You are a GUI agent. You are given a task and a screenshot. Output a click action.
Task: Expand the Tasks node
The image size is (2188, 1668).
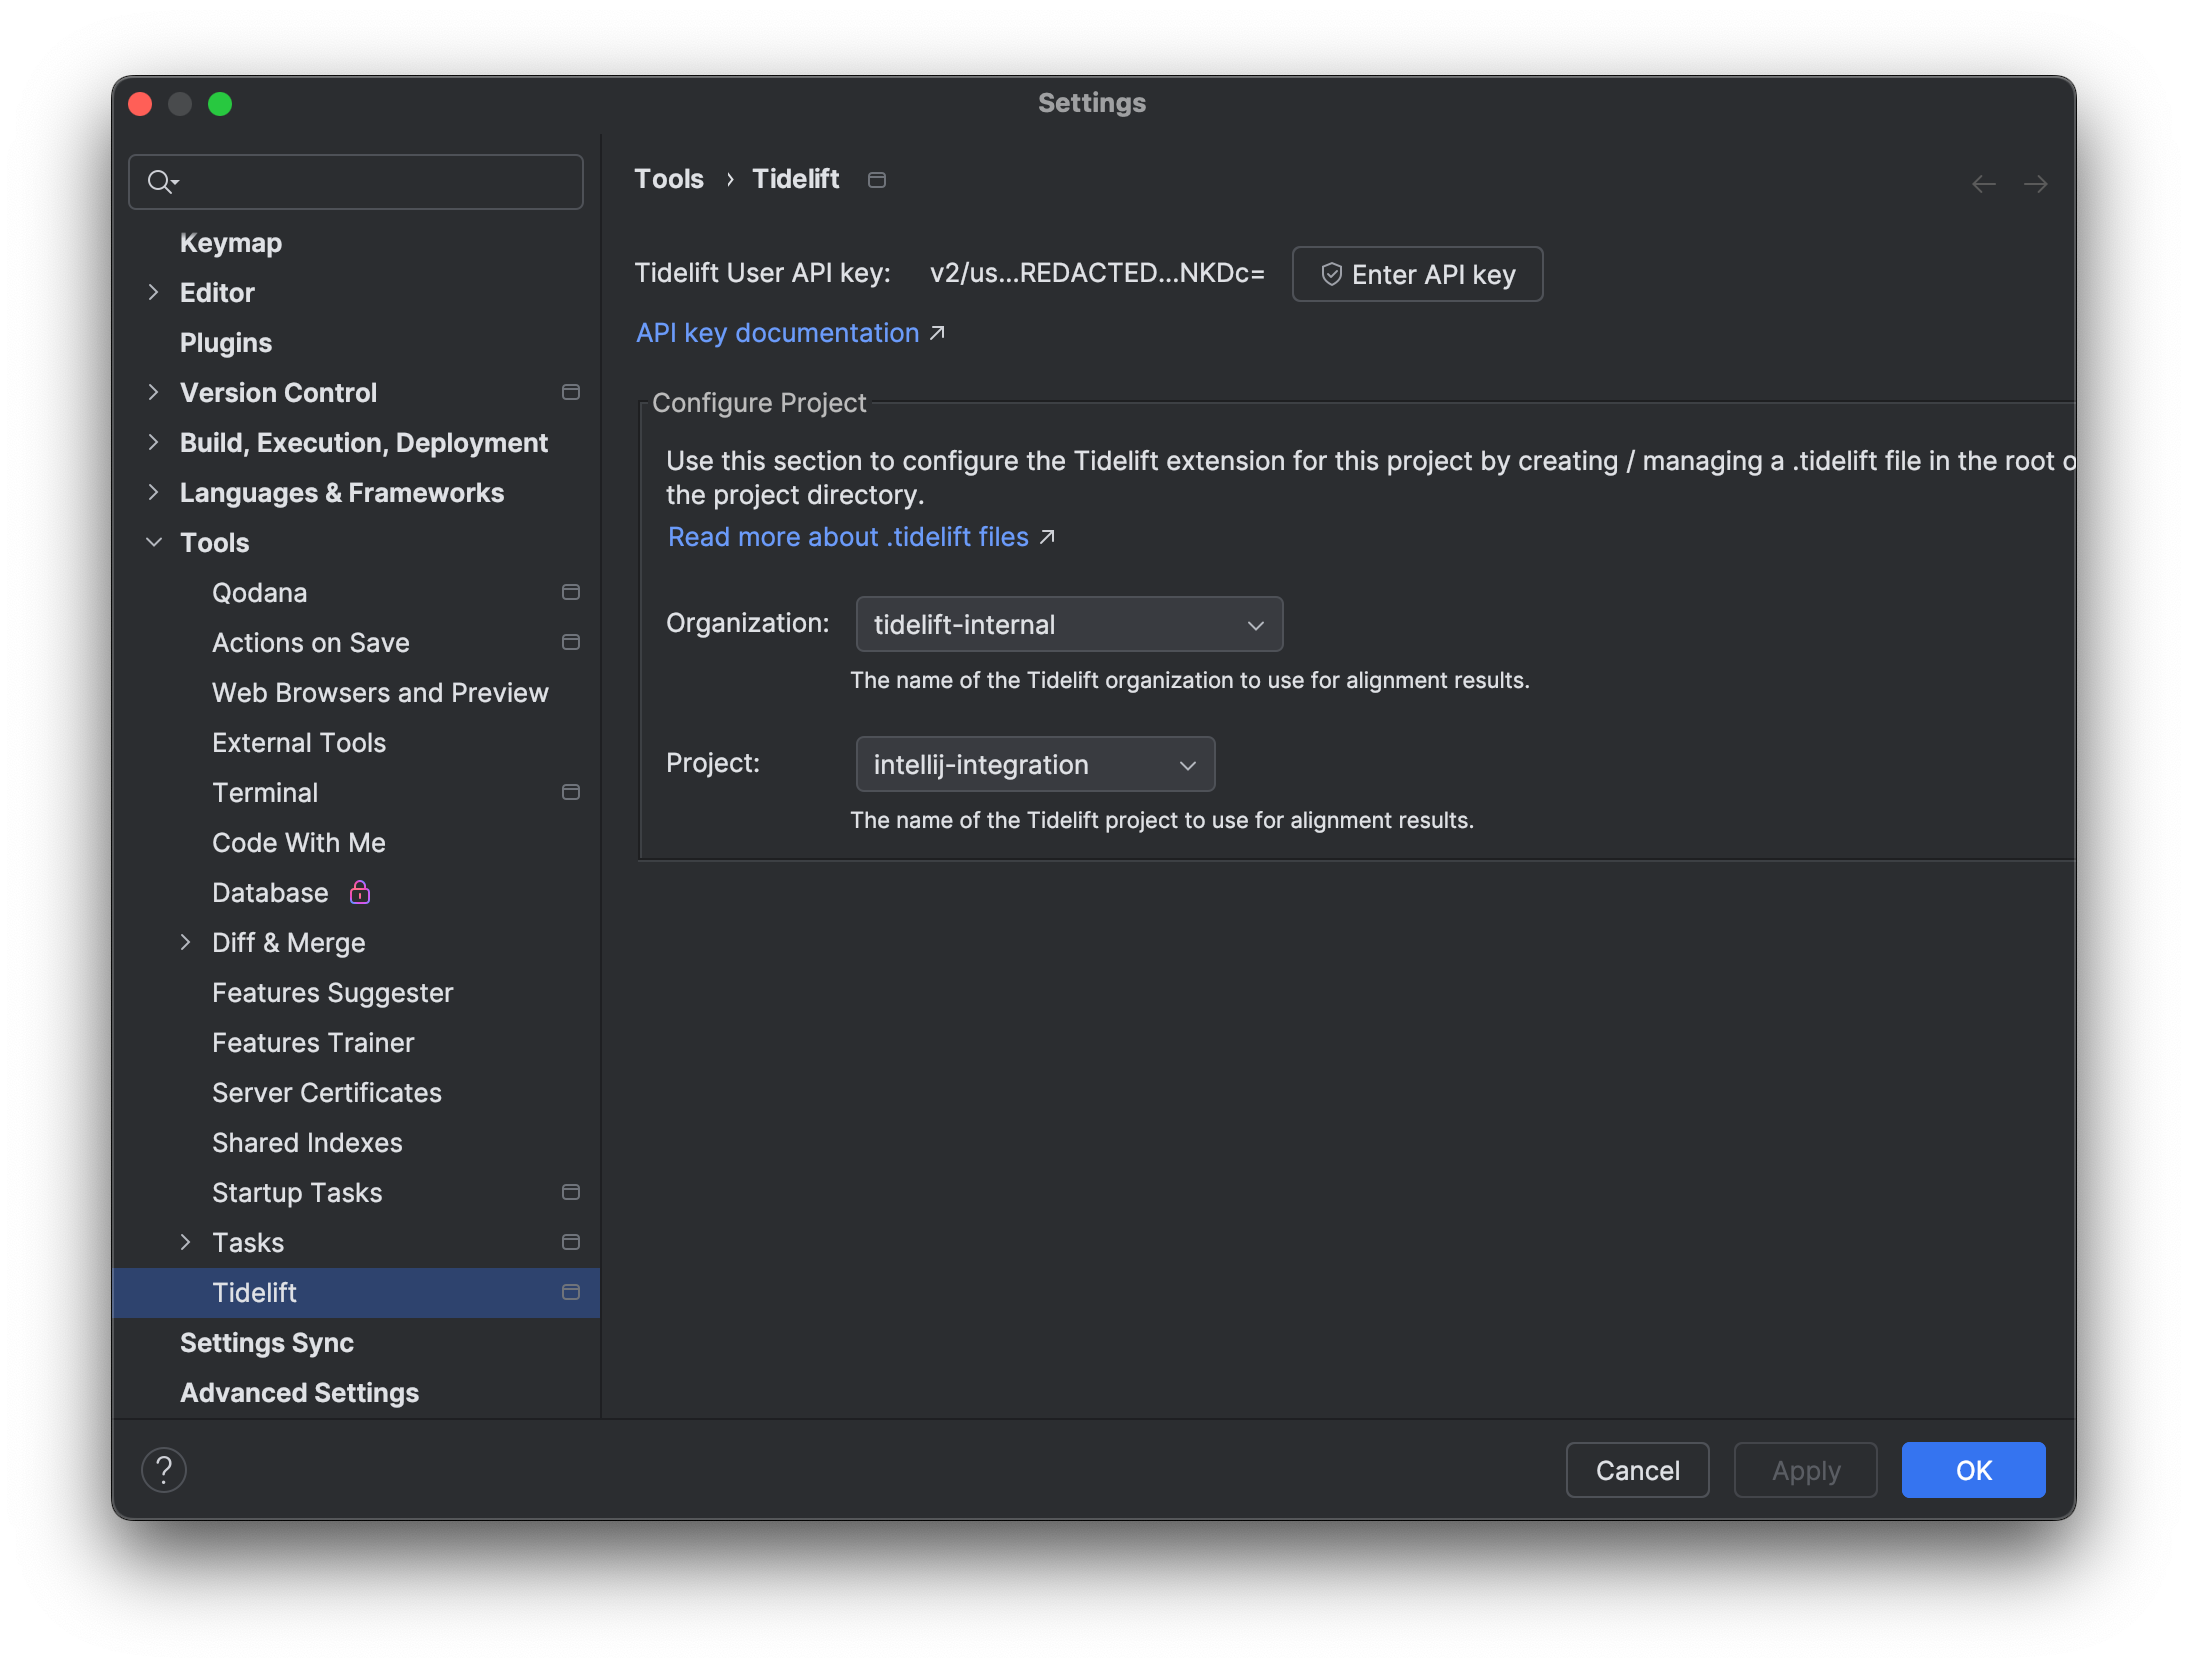[185, 1242]
